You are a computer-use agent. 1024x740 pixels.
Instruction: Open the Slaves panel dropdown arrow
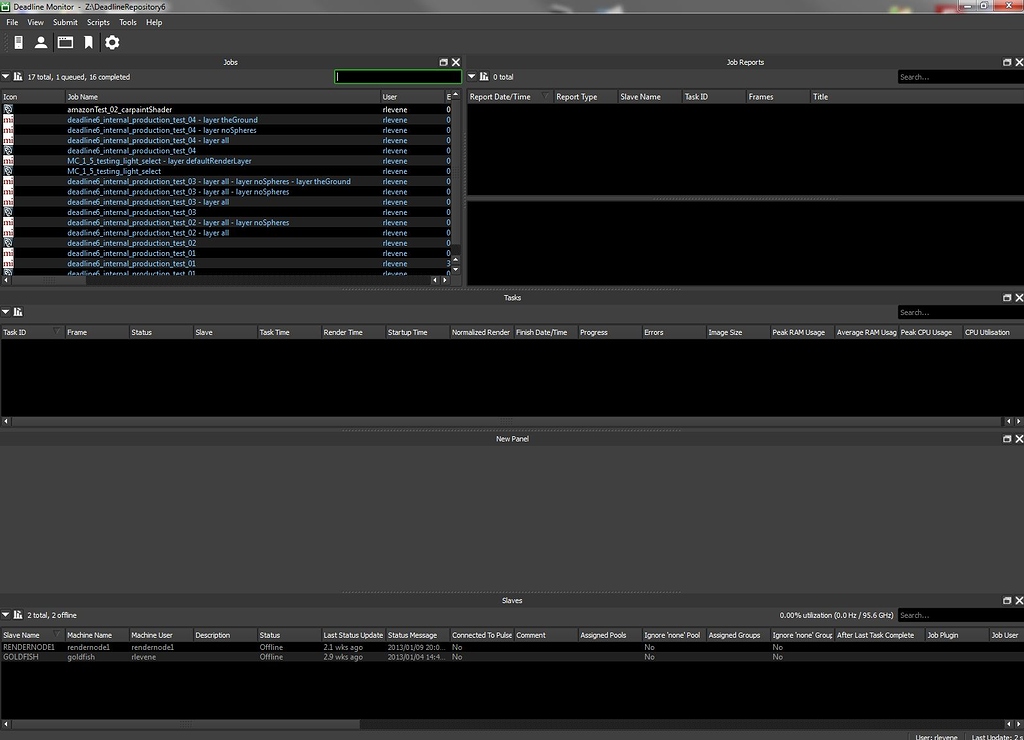(6, 615)
